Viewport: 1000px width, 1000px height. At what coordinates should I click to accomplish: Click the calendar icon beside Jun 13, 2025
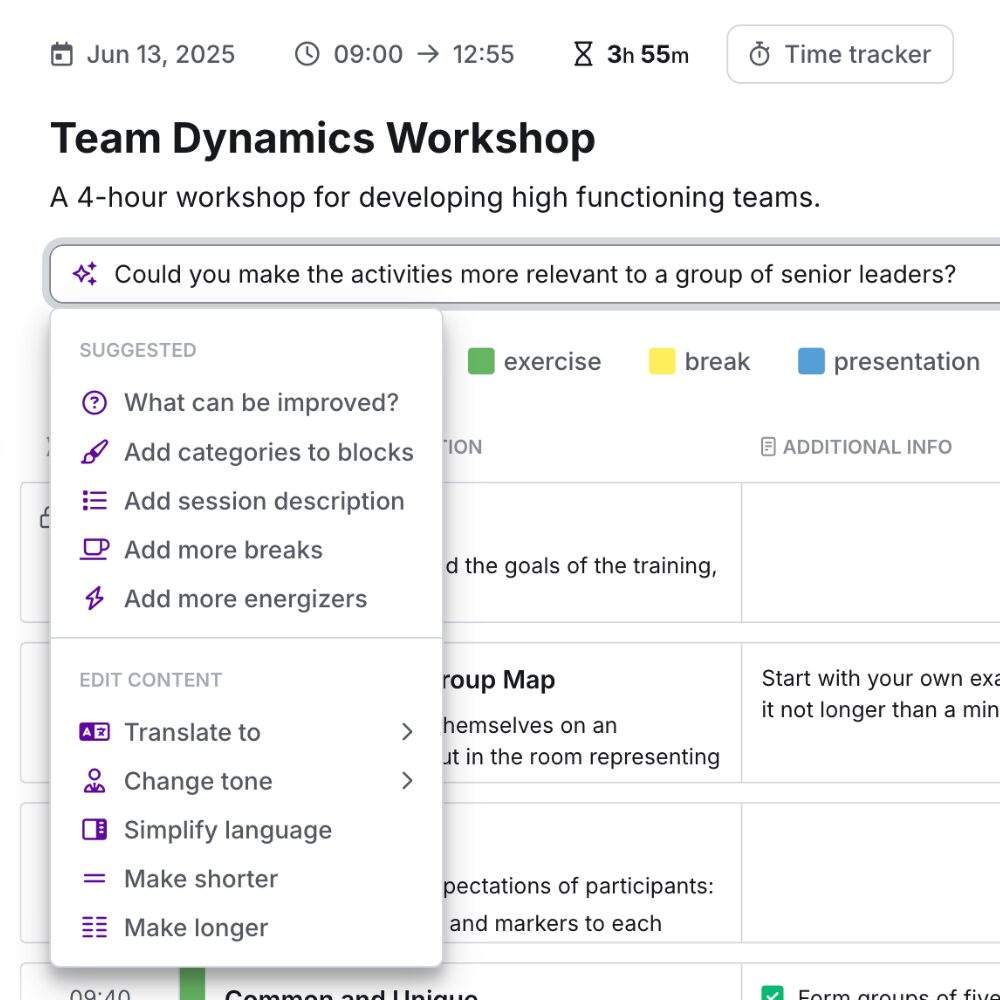pos(62,54)
